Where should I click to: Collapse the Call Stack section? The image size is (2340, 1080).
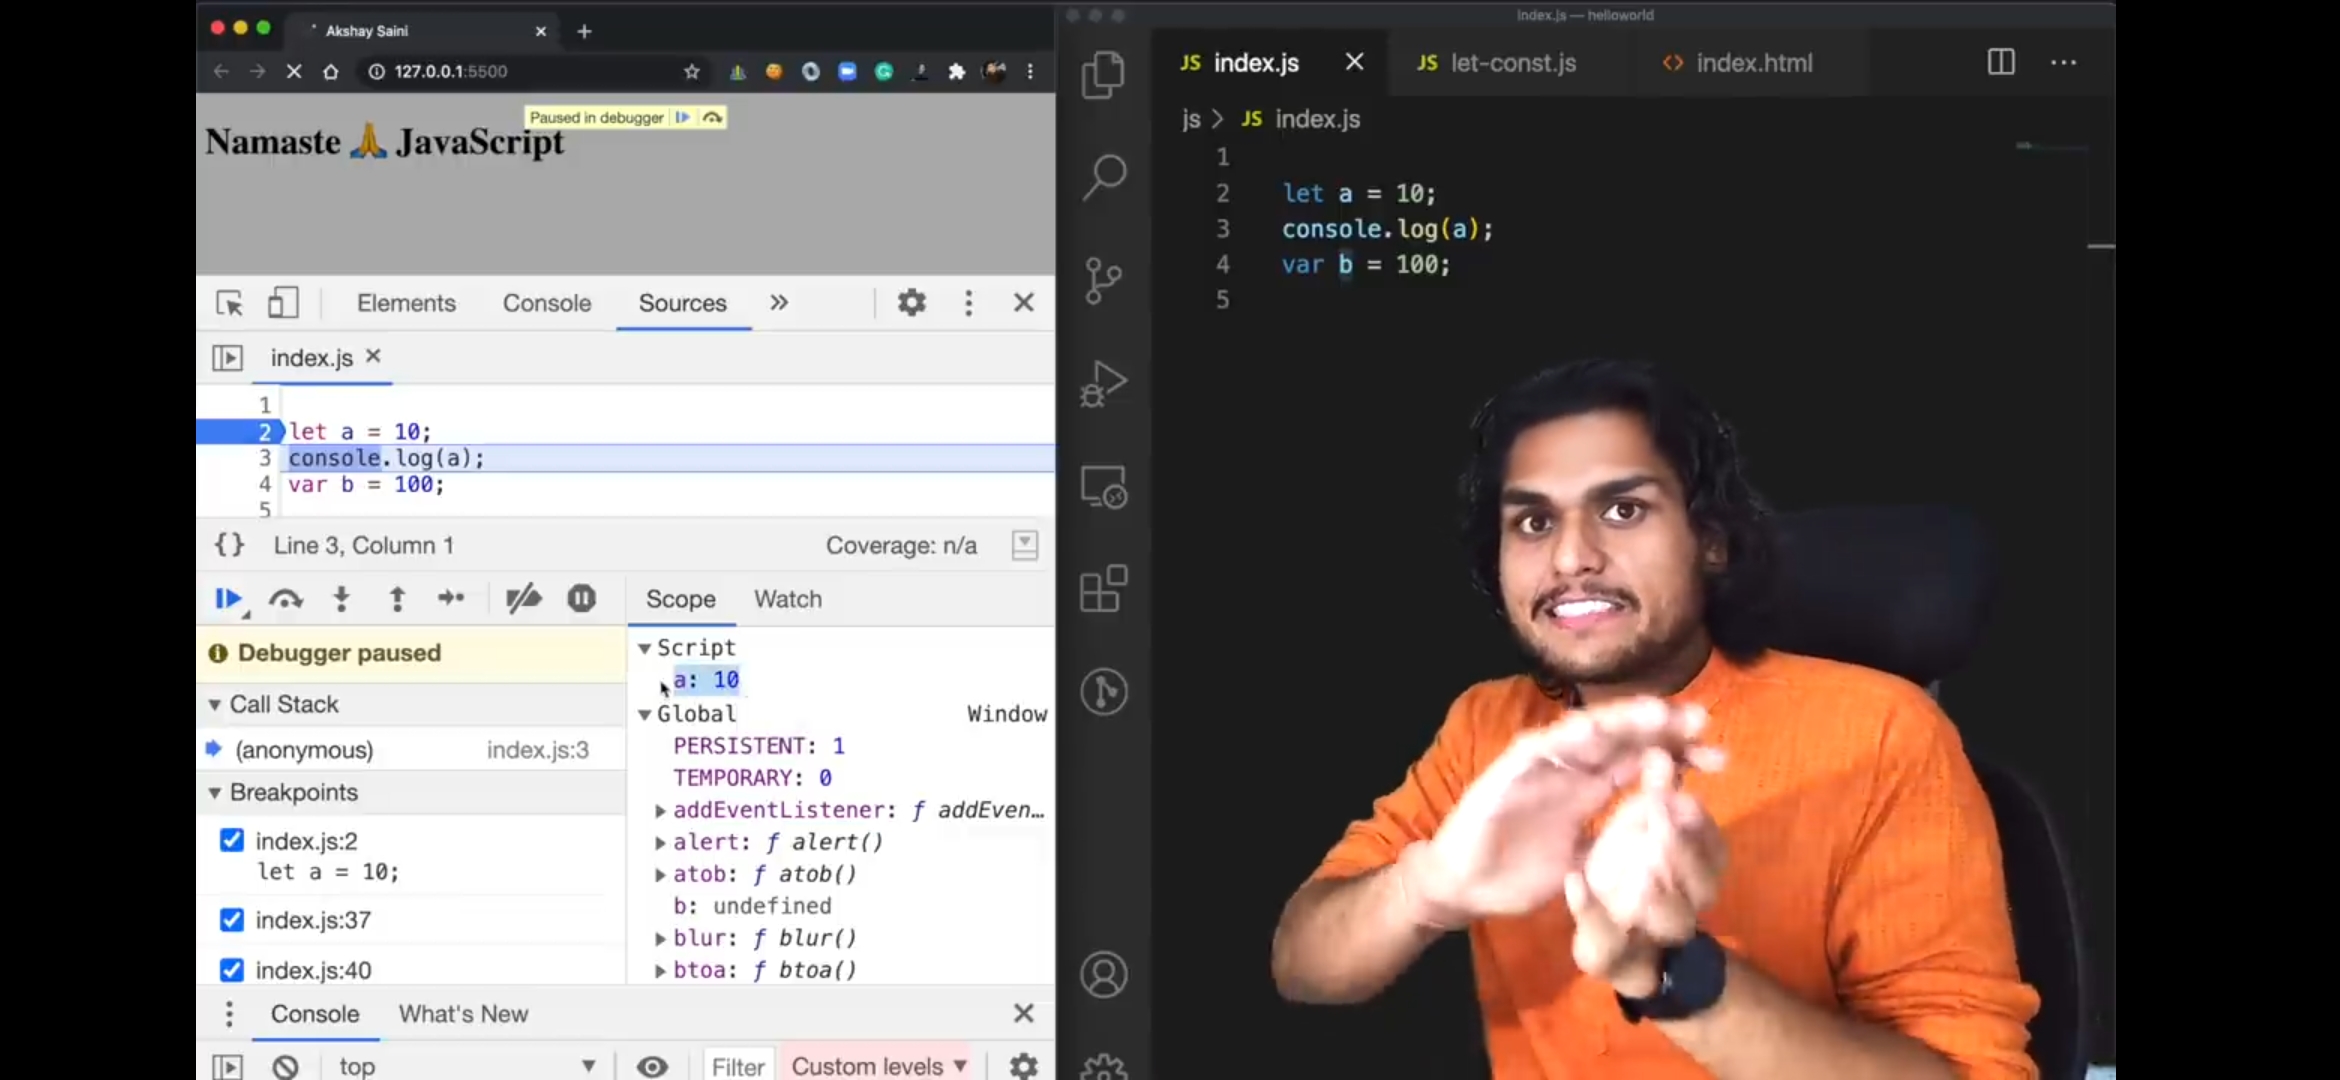215,705
